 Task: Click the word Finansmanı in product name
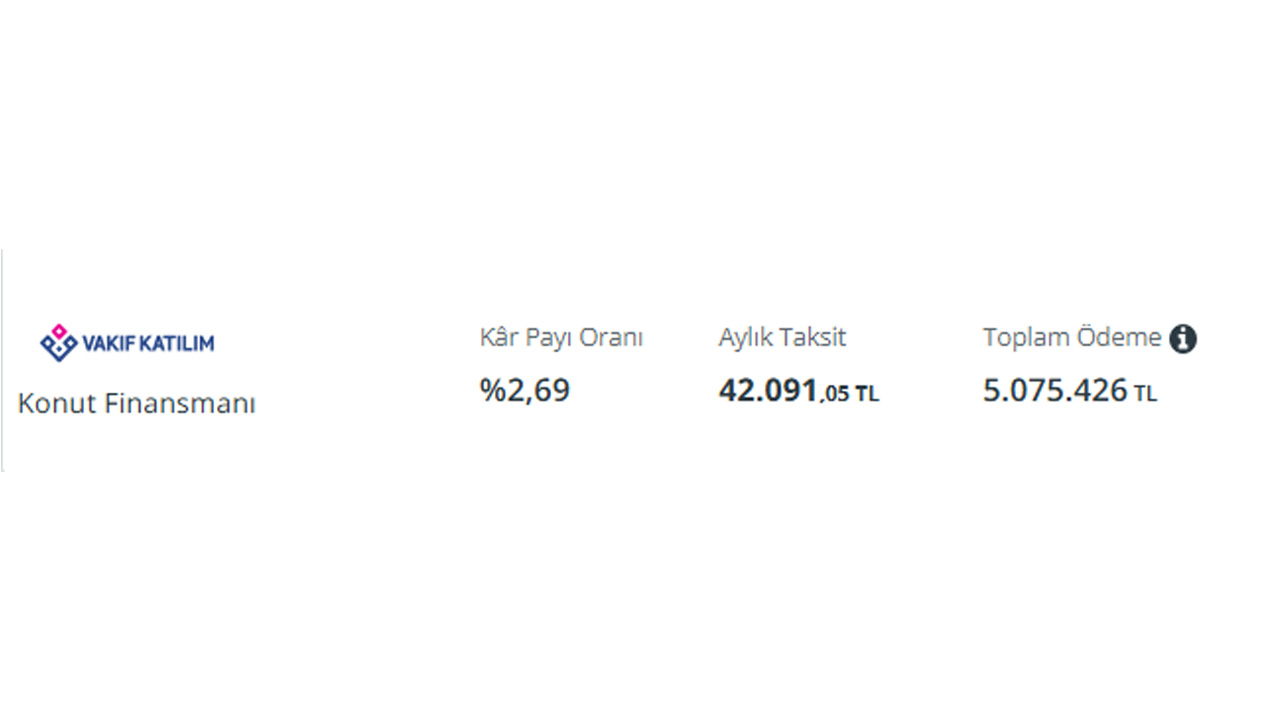pos(180,404)
